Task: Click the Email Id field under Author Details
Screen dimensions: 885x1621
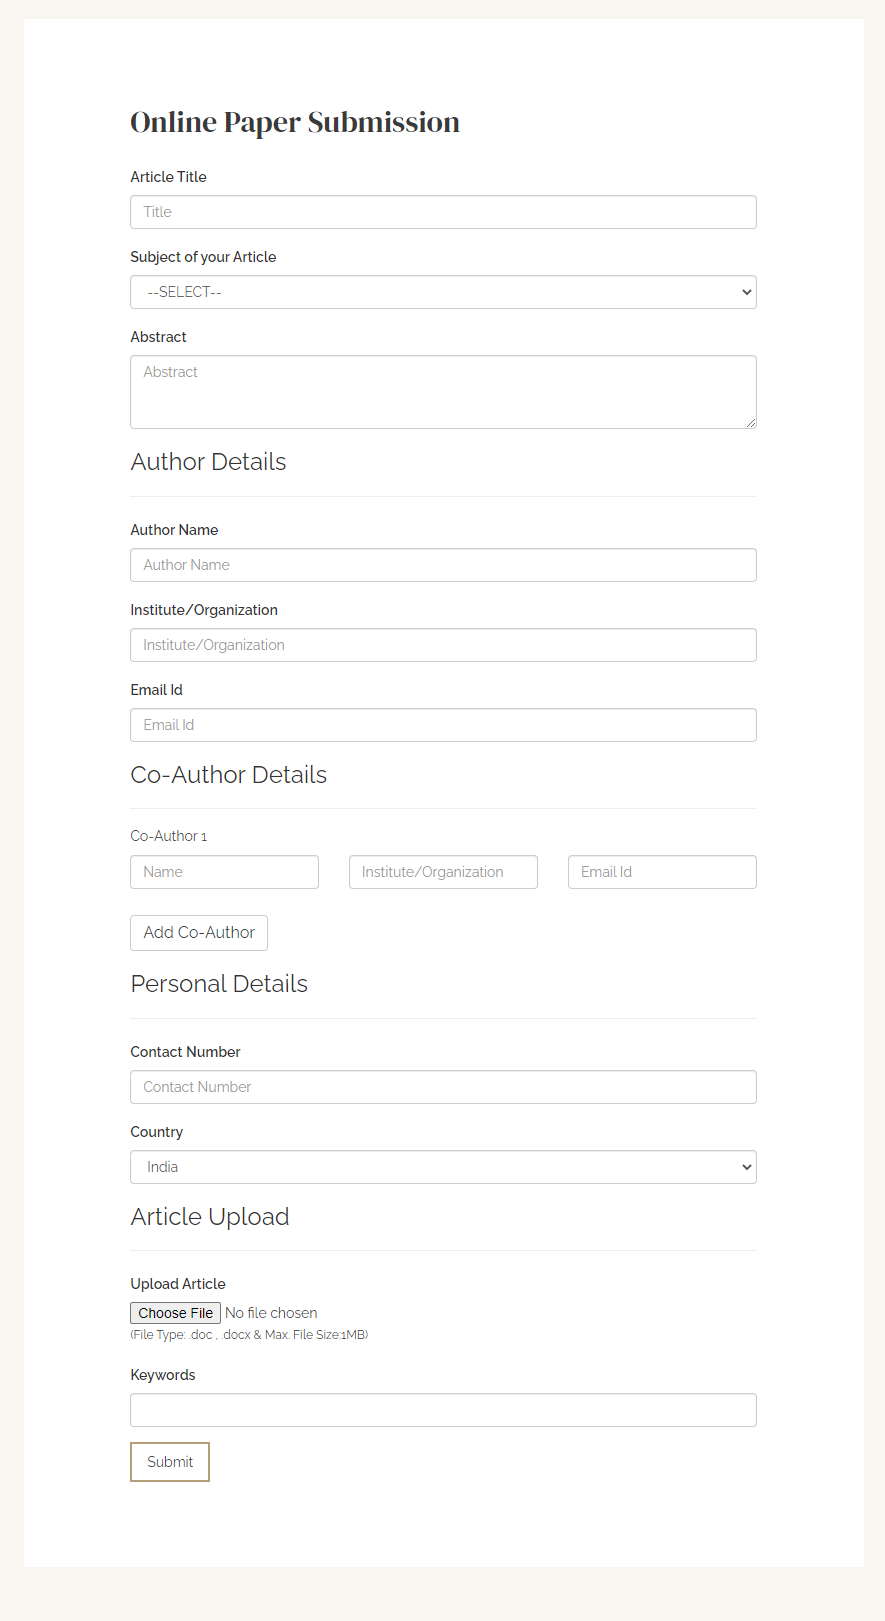Action: coord(443,724)
